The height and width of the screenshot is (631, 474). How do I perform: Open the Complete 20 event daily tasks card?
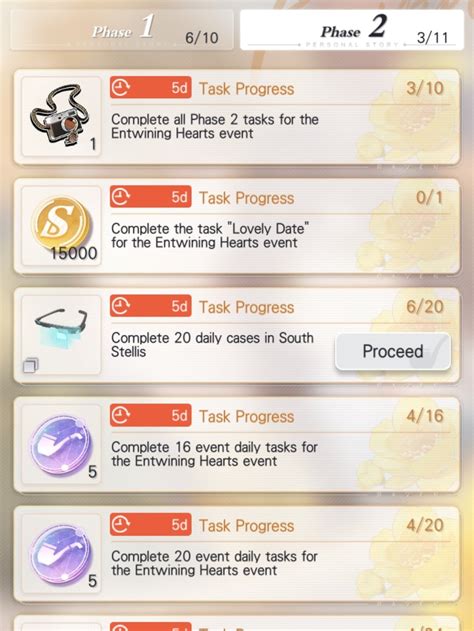(237, 554)
